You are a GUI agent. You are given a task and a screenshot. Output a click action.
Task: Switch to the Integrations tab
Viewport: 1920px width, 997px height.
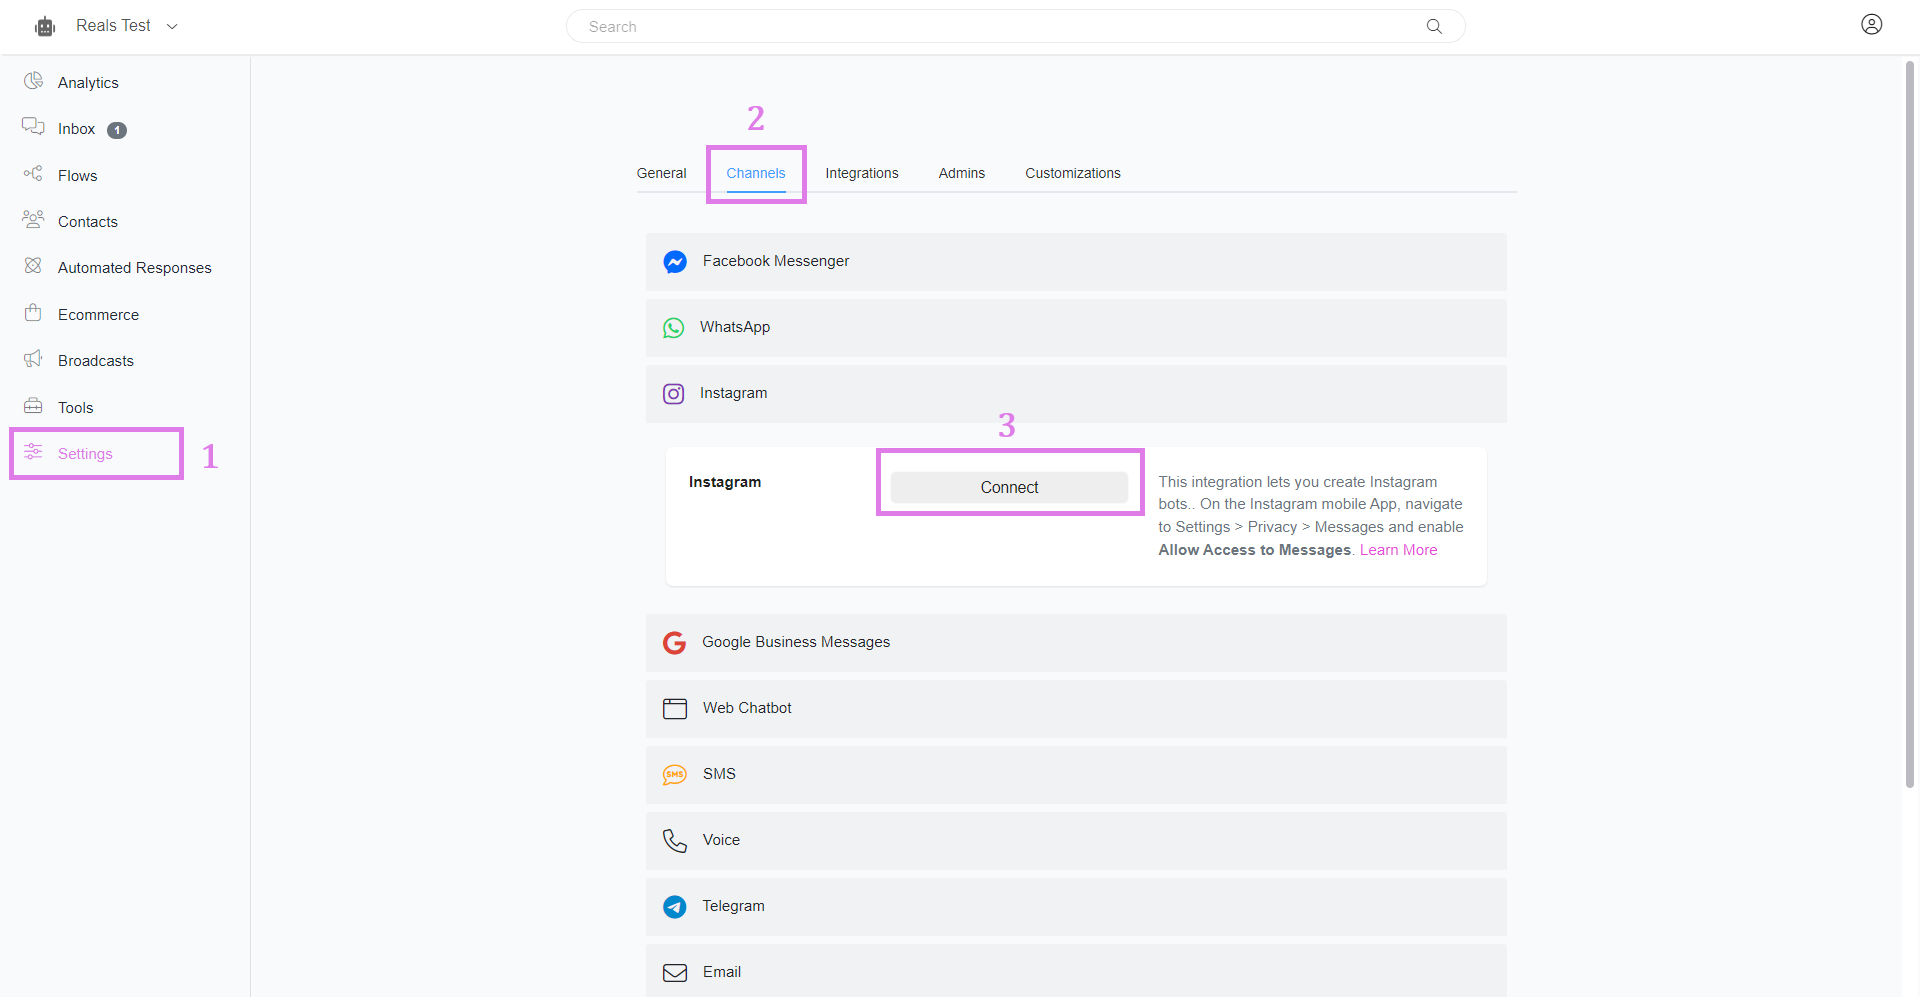coord(861,173)
